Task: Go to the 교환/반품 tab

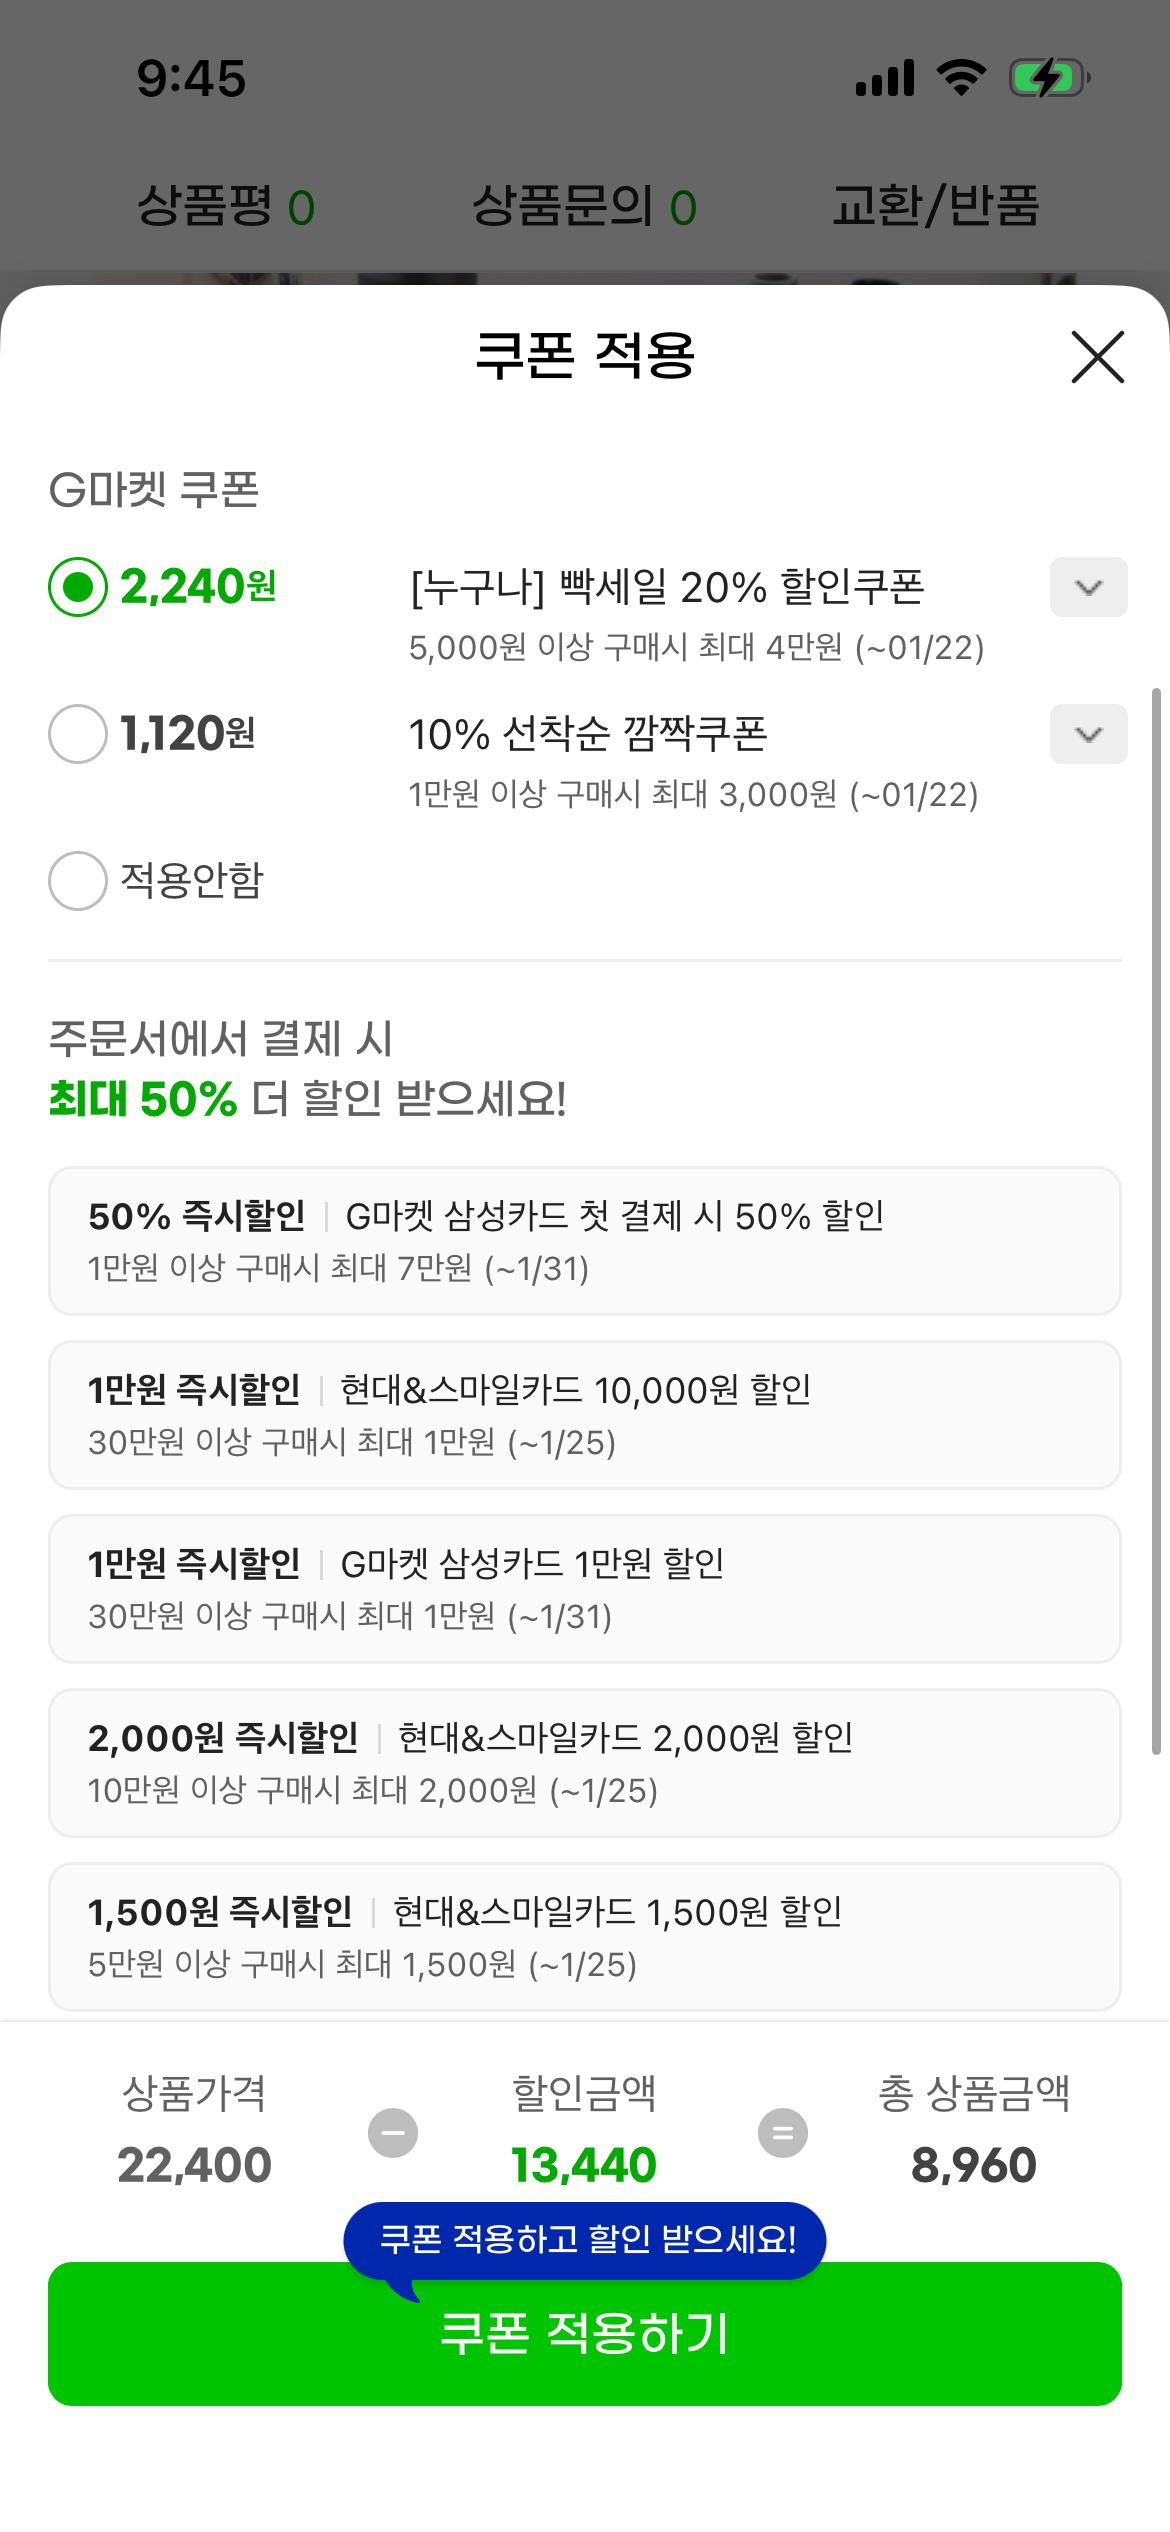Action: 936,207
